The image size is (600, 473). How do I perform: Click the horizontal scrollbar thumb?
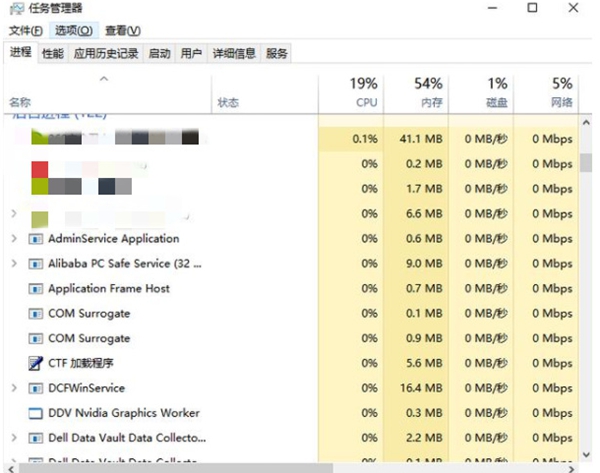pos(176,468)
